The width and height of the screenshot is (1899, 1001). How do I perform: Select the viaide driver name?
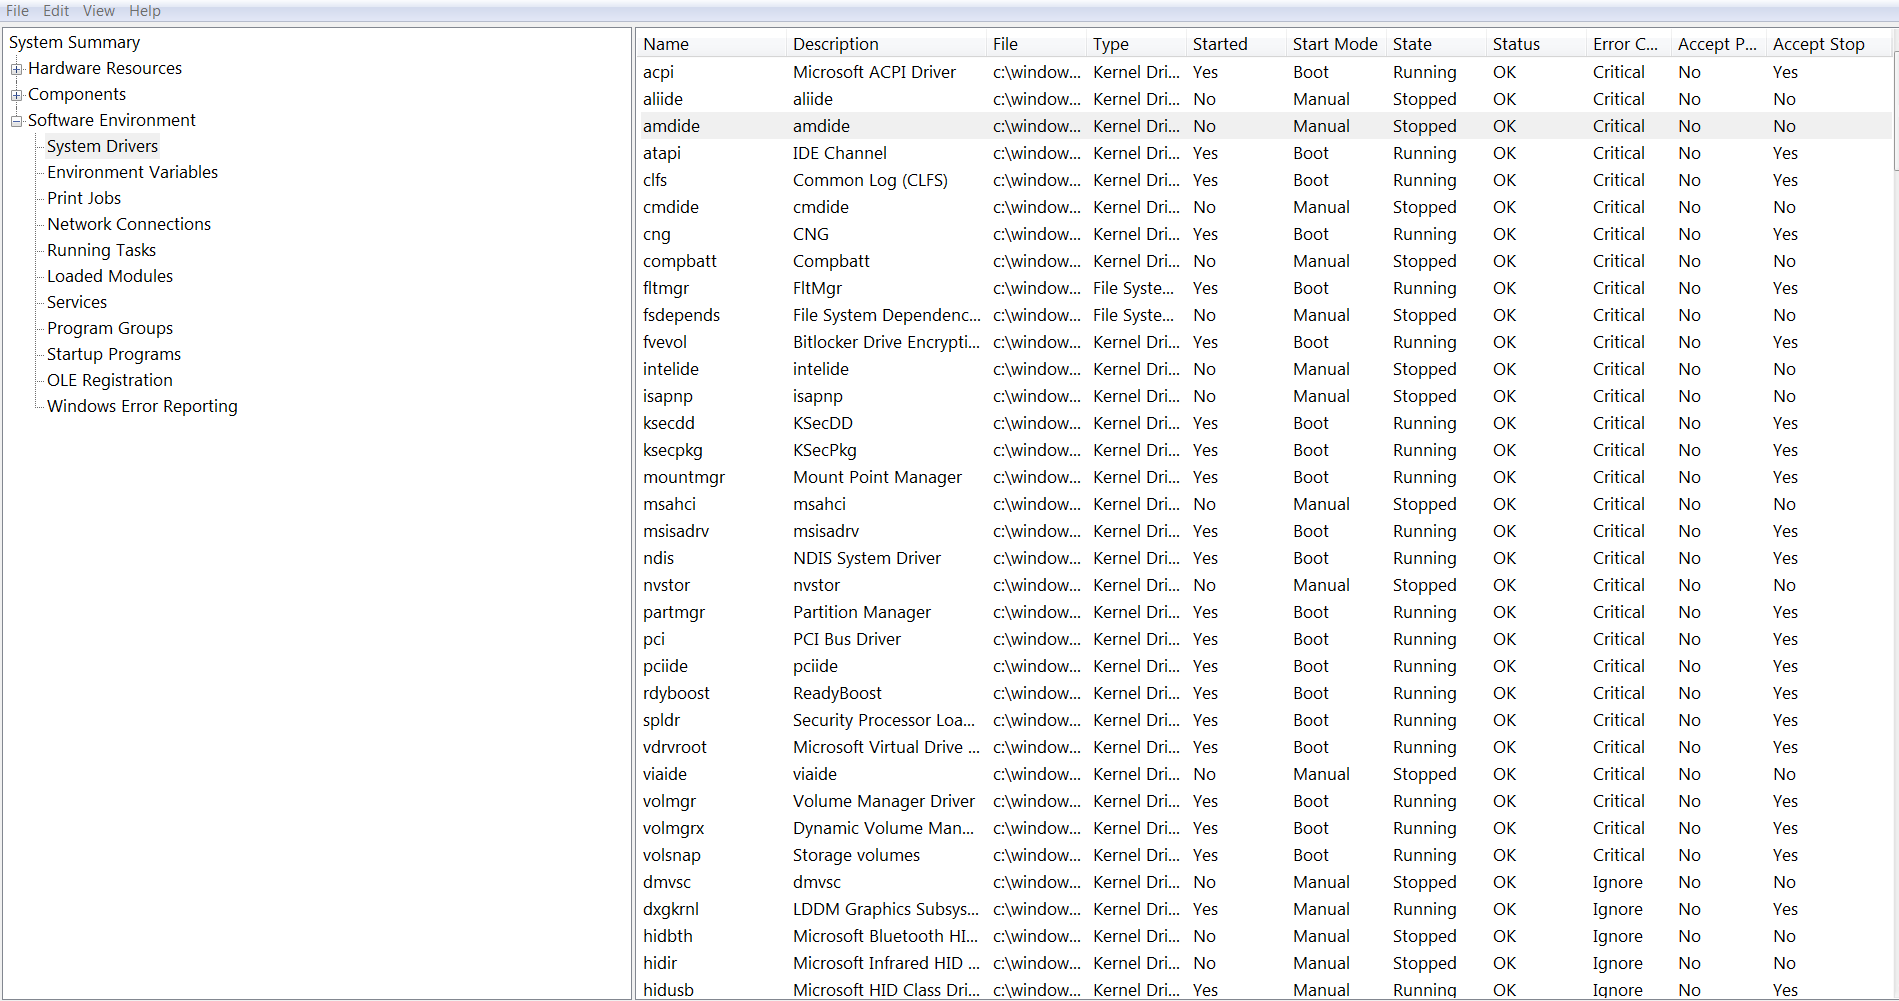click(665, 774)
